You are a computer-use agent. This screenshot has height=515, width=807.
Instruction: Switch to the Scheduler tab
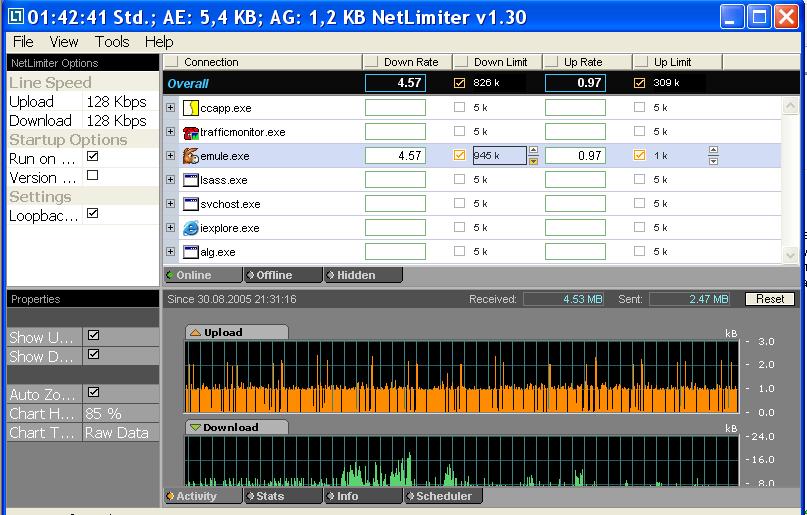pyautogui.click(x=444, y=496)
